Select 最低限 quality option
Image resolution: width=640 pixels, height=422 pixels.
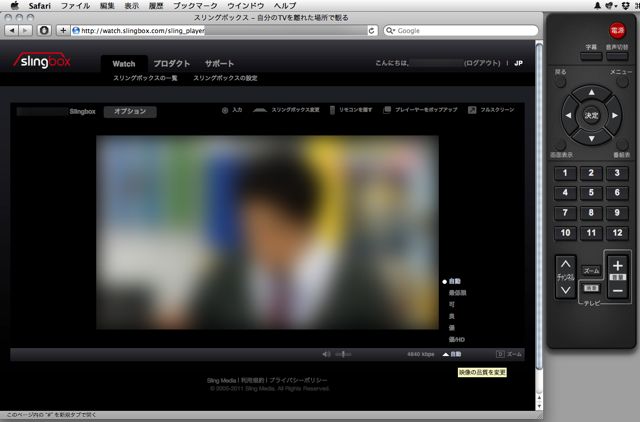457,293
